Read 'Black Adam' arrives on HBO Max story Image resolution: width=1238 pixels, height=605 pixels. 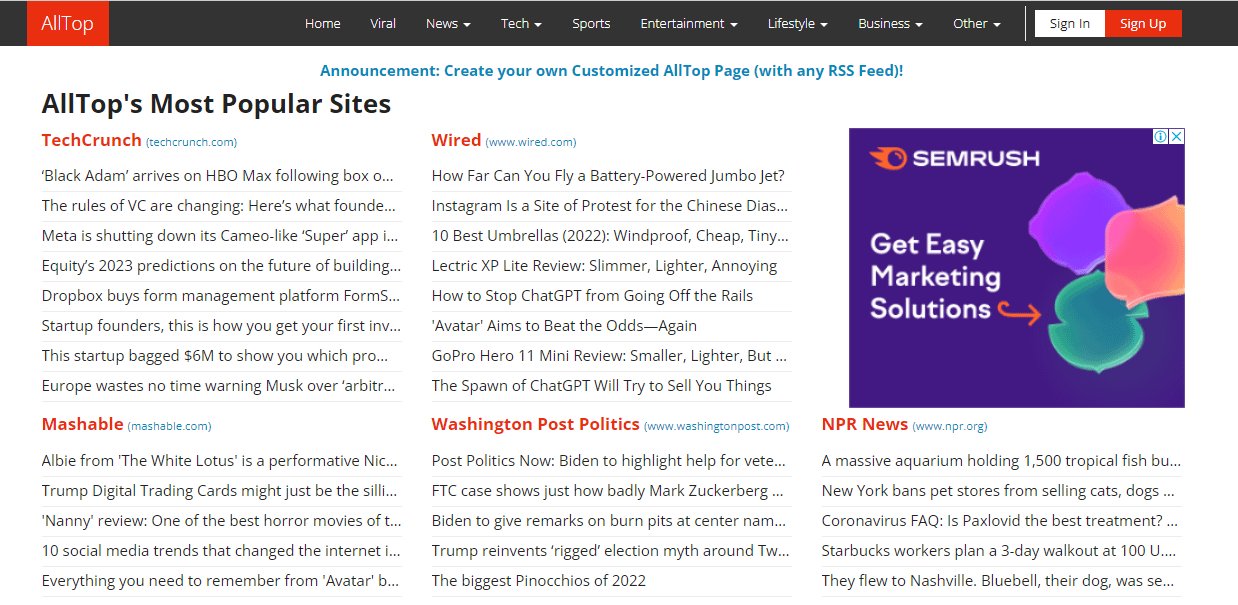pyautogui.click(x=218, y=176)
